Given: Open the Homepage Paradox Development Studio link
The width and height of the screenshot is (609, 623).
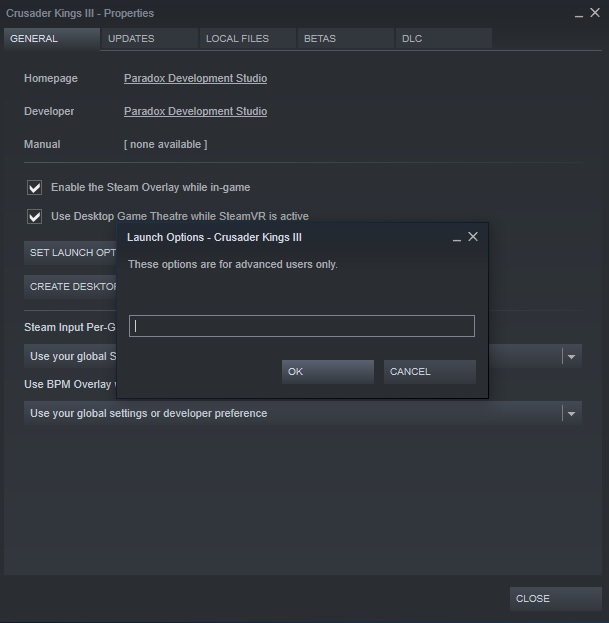Looking at the screenshot, I should click(x=195, y=78).
